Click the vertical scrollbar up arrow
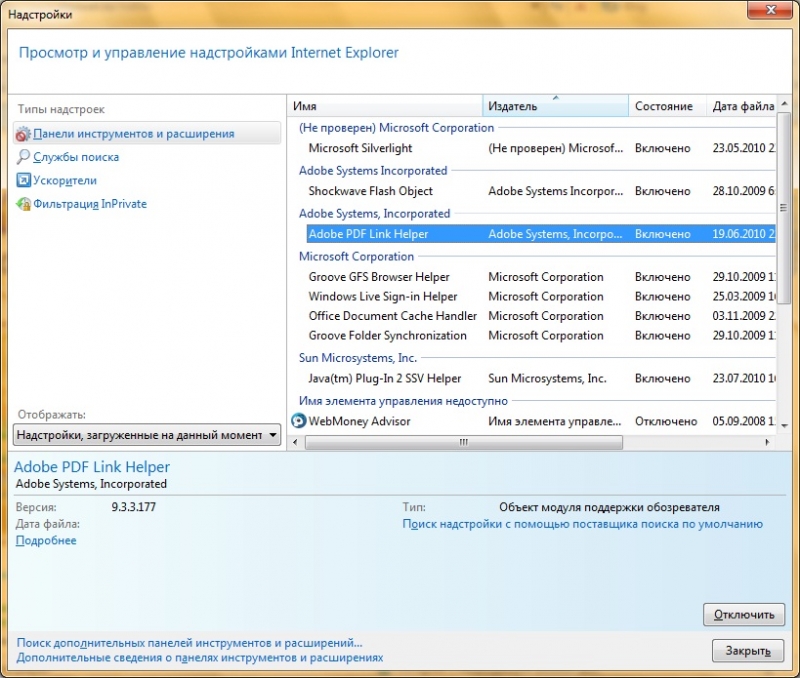Screen dimensions: 800x678 click(x=784, y=104)
